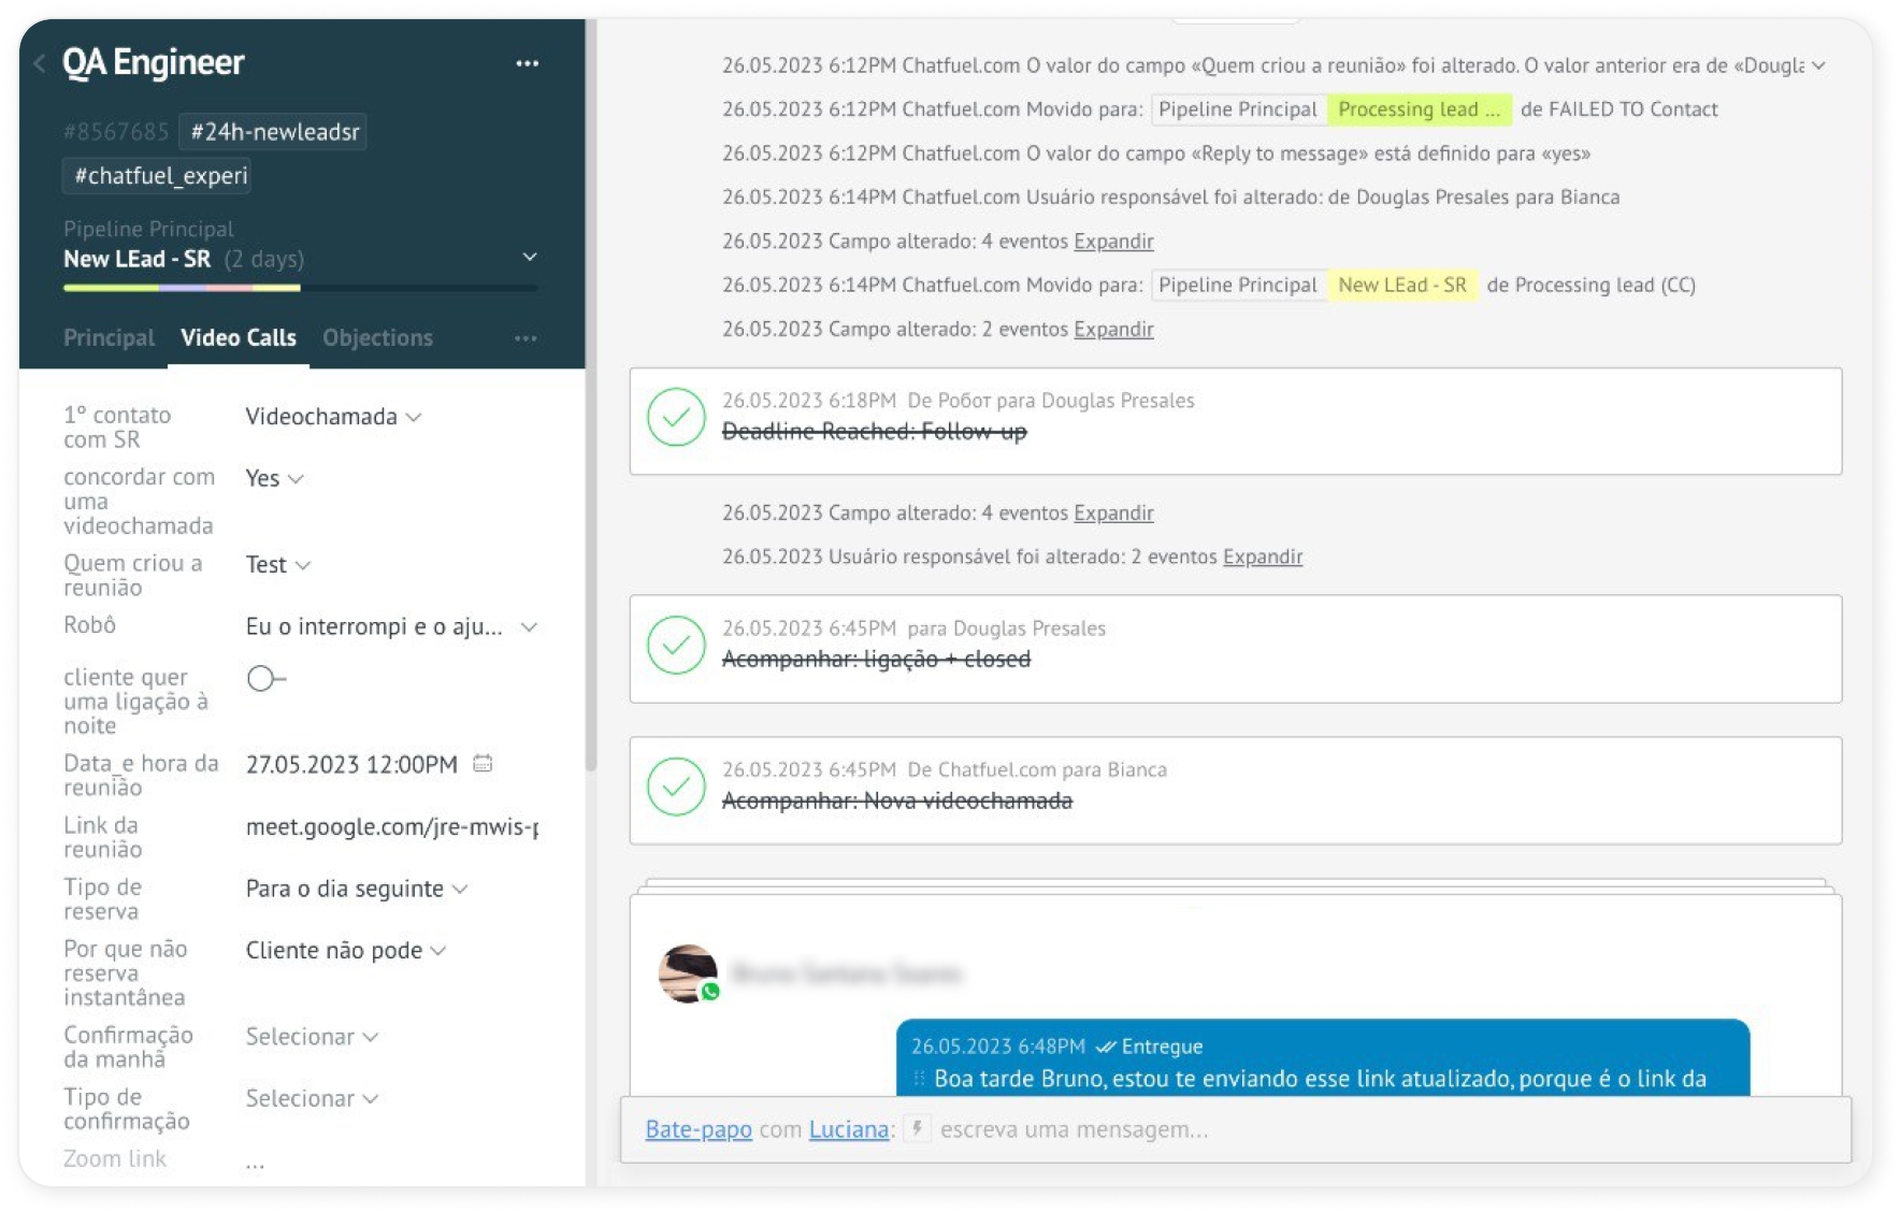1900x1214 pixels.
Task: Click the back arrow on the QA Engineer card
Action: point(38,62)
